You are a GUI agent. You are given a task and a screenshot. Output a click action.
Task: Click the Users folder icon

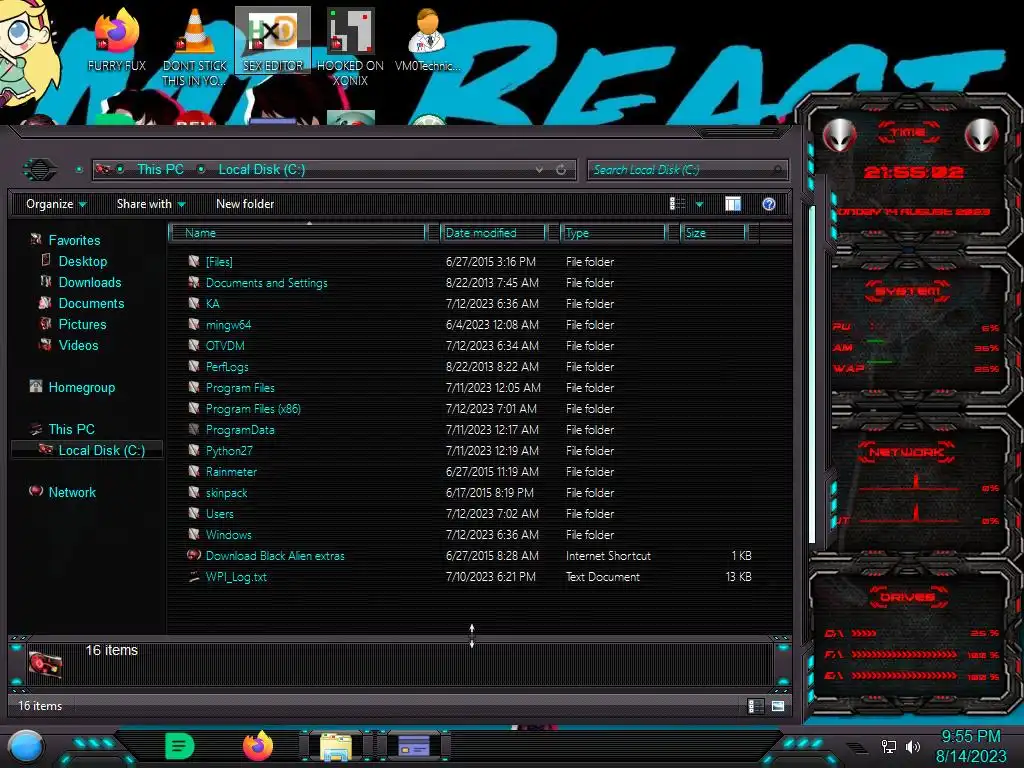pos(194,513)
